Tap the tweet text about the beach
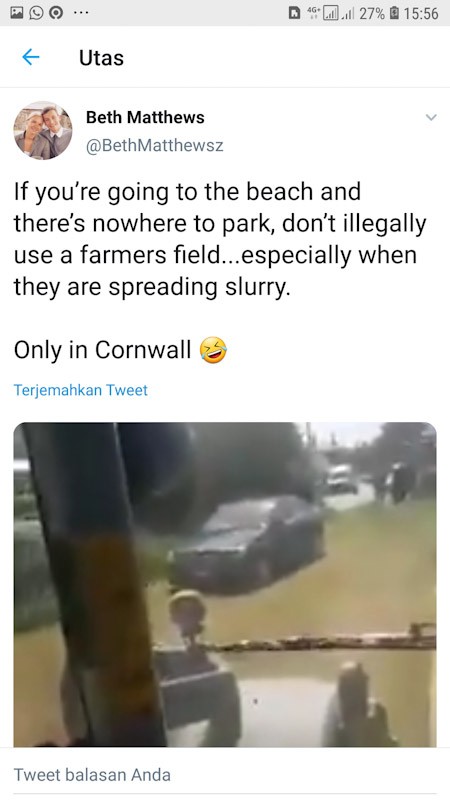This screenshot has width=450, height=800. (220, 239)
